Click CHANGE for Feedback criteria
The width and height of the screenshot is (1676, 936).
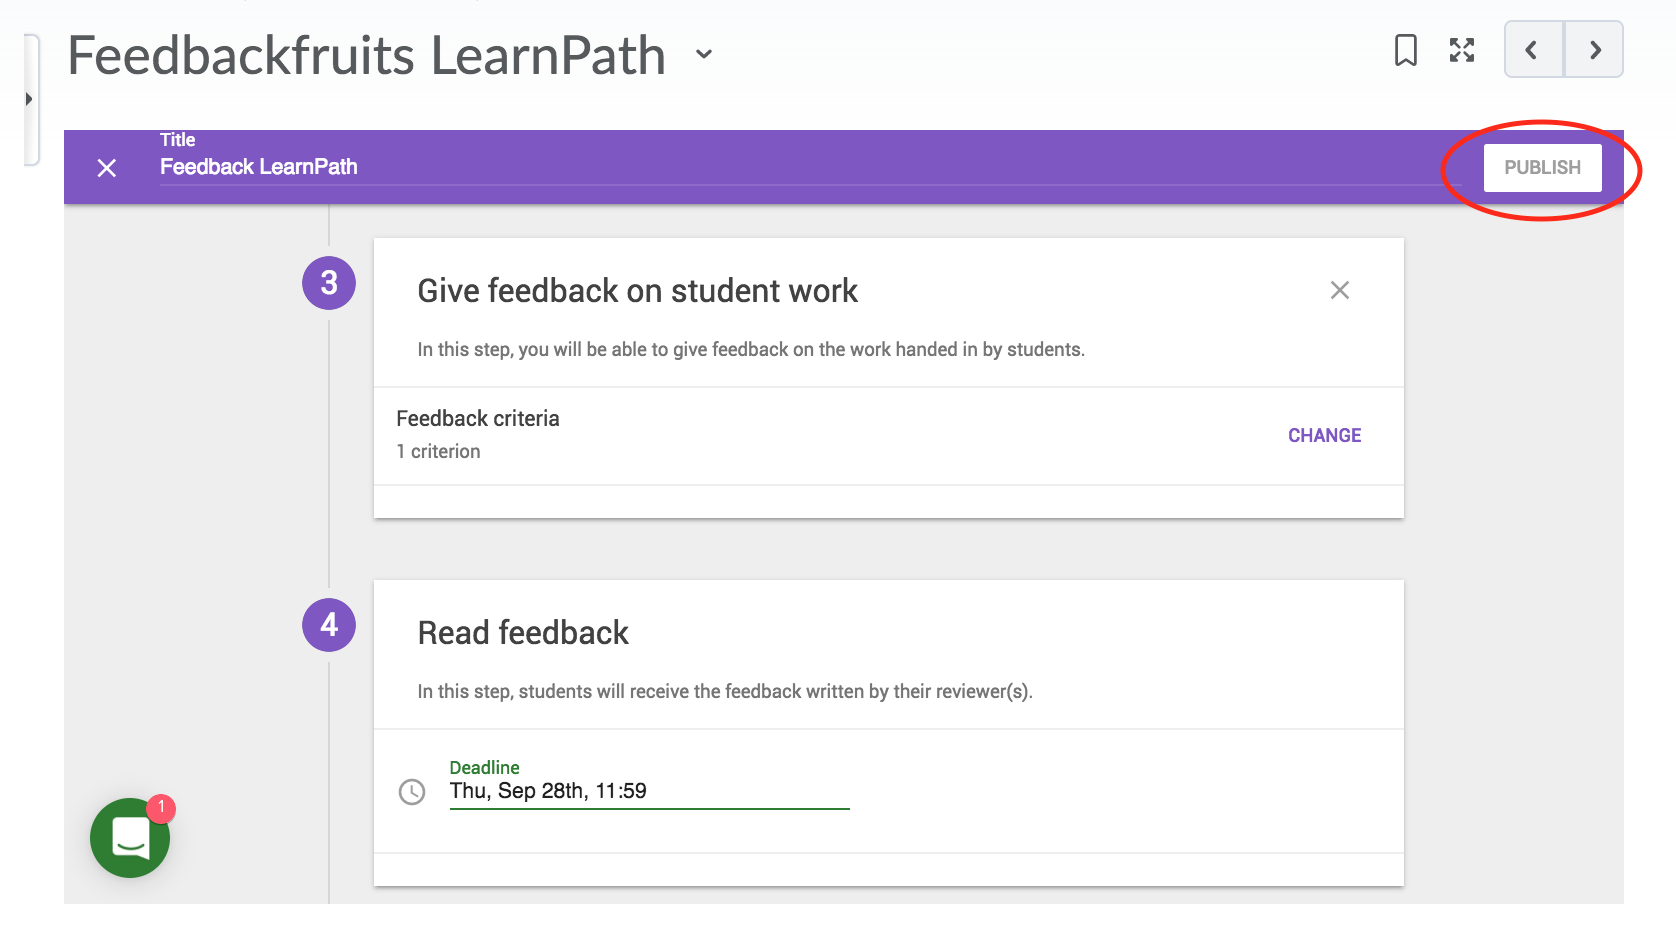pos(1324,435)
